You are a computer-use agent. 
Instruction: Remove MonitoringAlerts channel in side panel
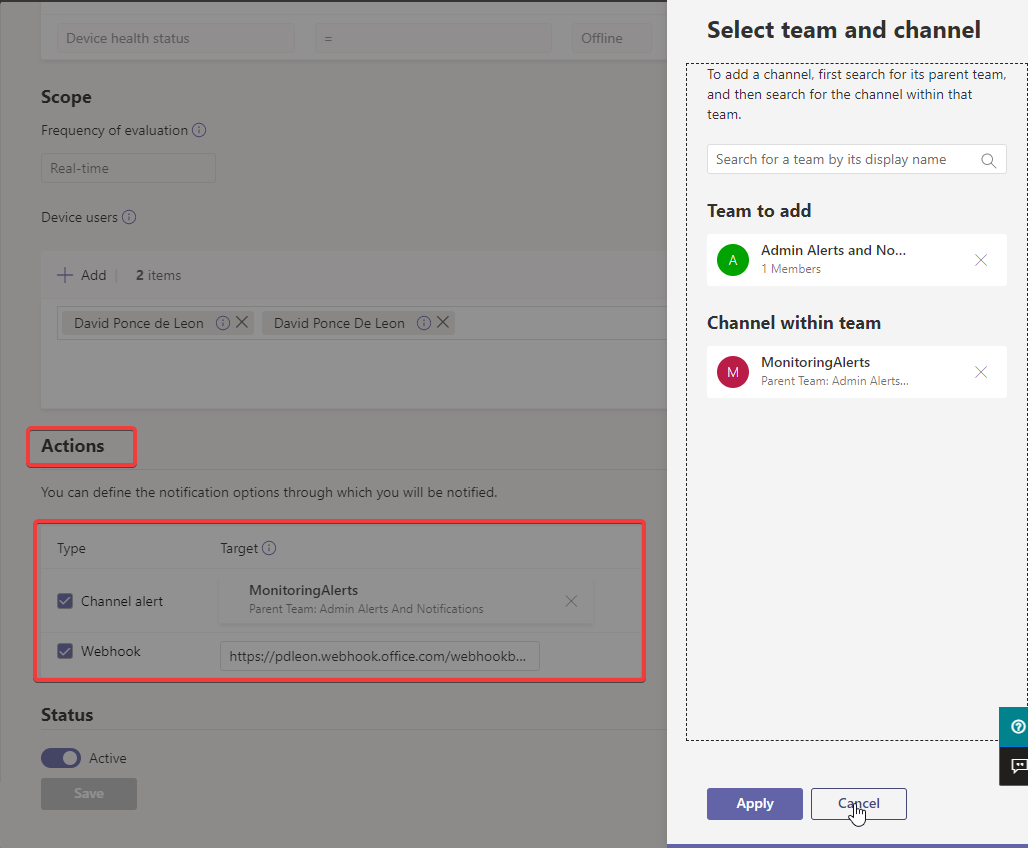981,372
